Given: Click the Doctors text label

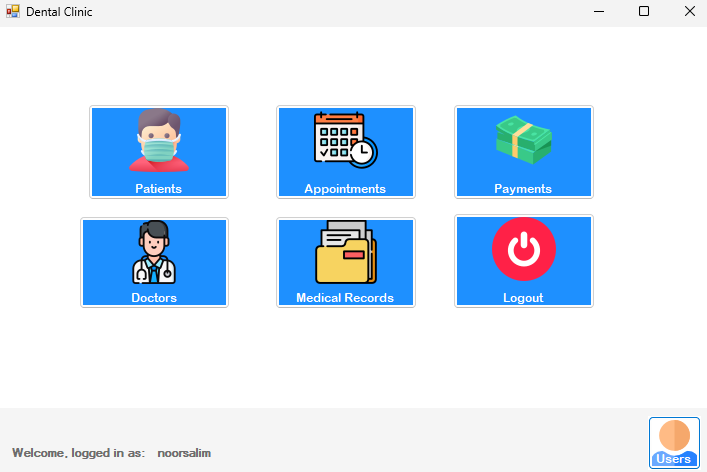Looking at the screenshot, I should pyautogui.click(x=154, y=298).
